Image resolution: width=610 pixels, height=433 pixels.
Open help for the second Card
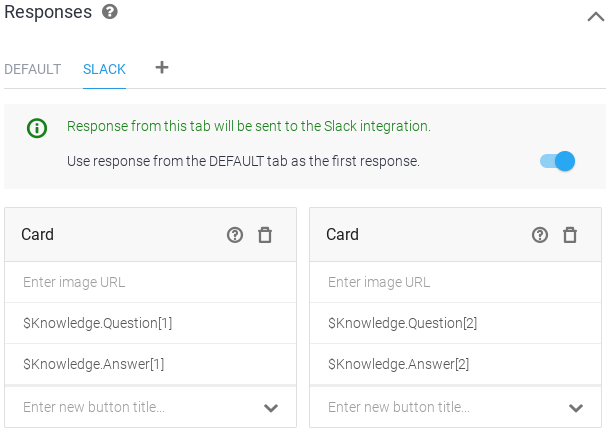[540, 235]
